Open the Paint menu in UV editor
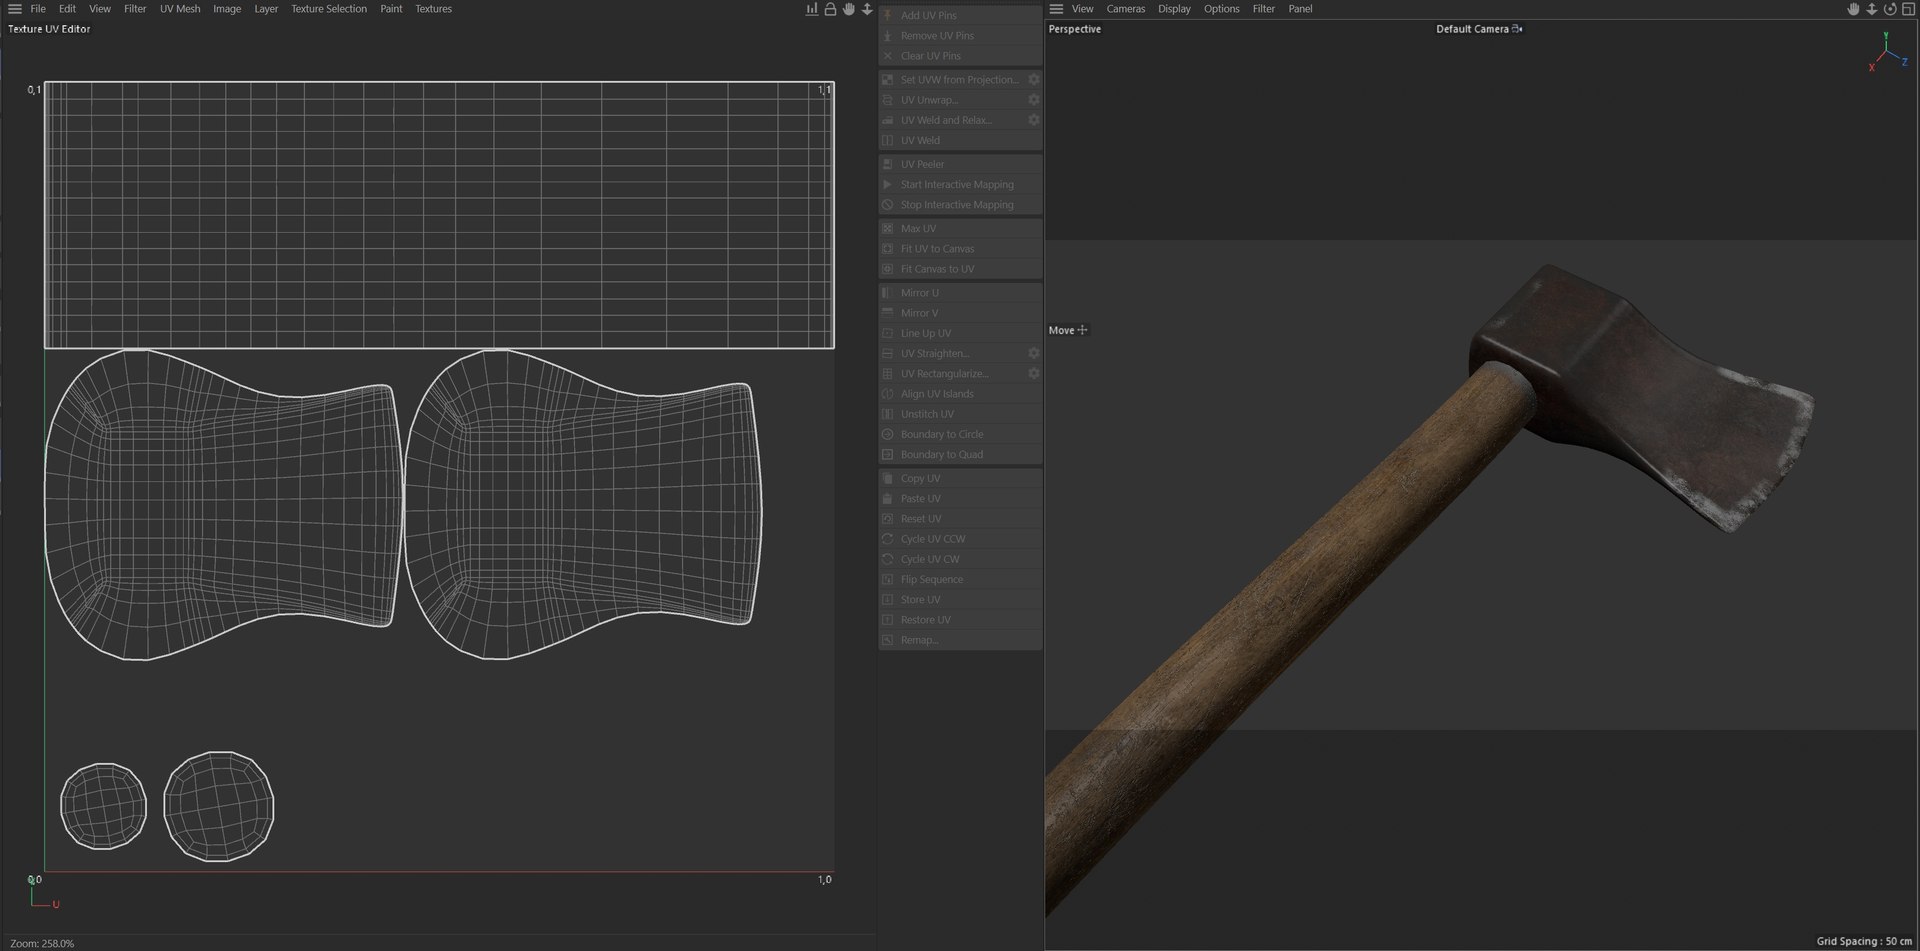Screen dimensions: 1920x951 [x=391, y=9]
